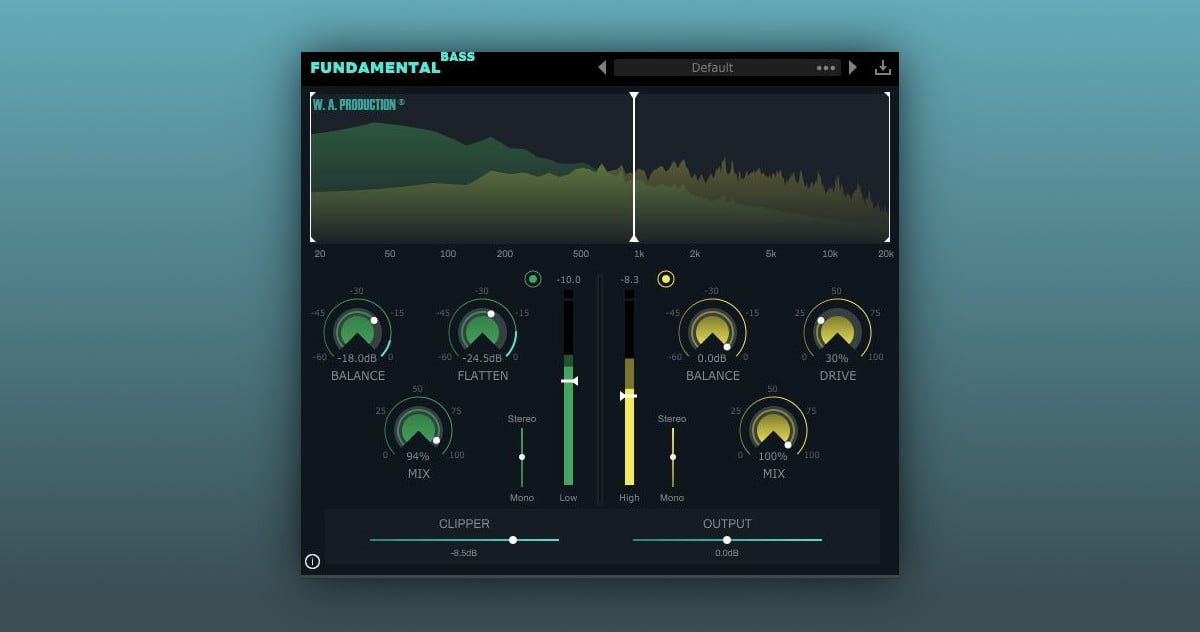Click the crossover frequency divider top handle
The width and height of the screenshot is (1200, 632).
634,96
